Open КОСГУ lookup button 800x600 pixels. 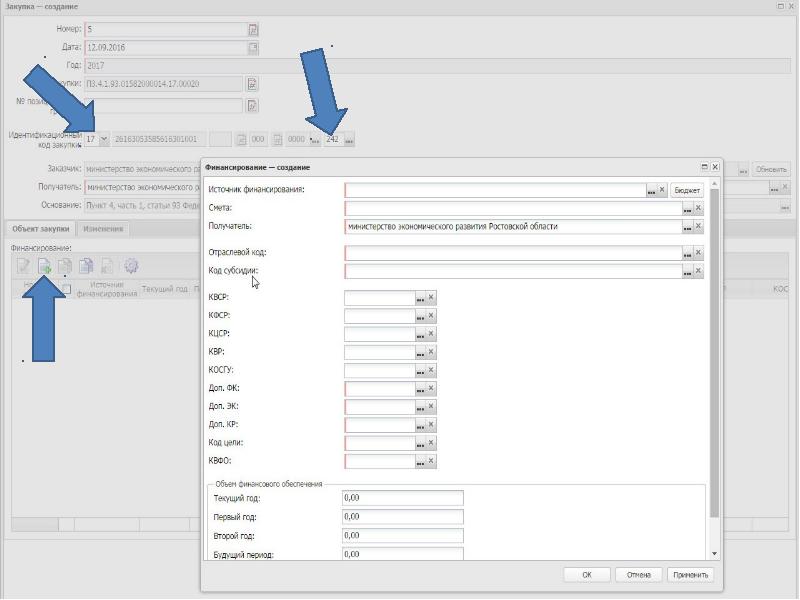click(420, 371)
